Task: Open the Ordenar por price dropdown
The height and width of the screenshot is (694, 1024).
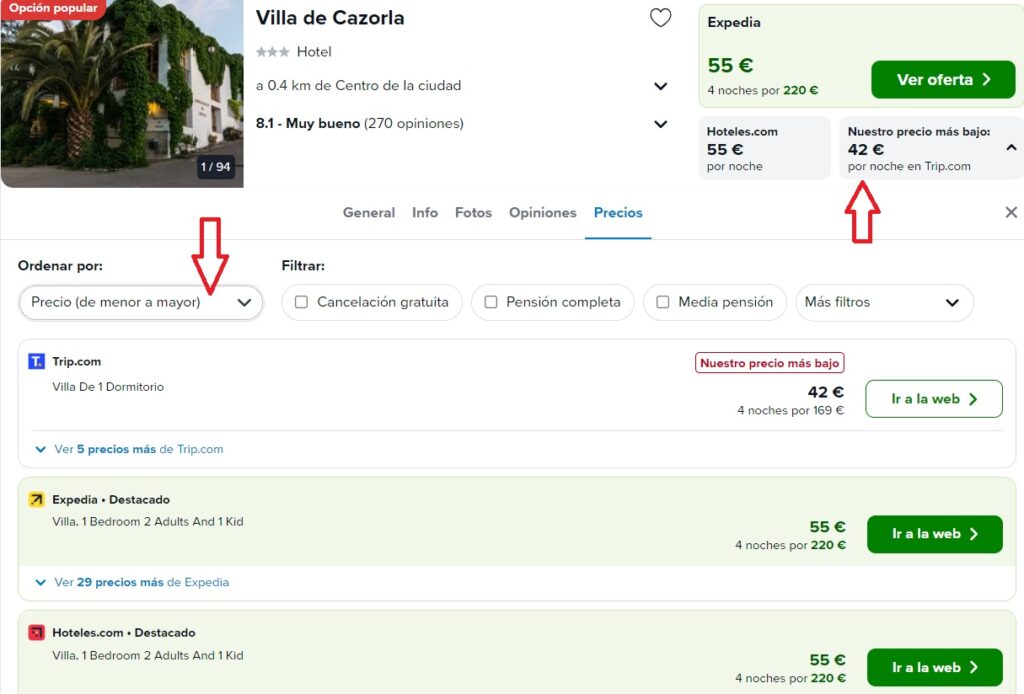Action: pyautogui.click(x=141, y=302)
